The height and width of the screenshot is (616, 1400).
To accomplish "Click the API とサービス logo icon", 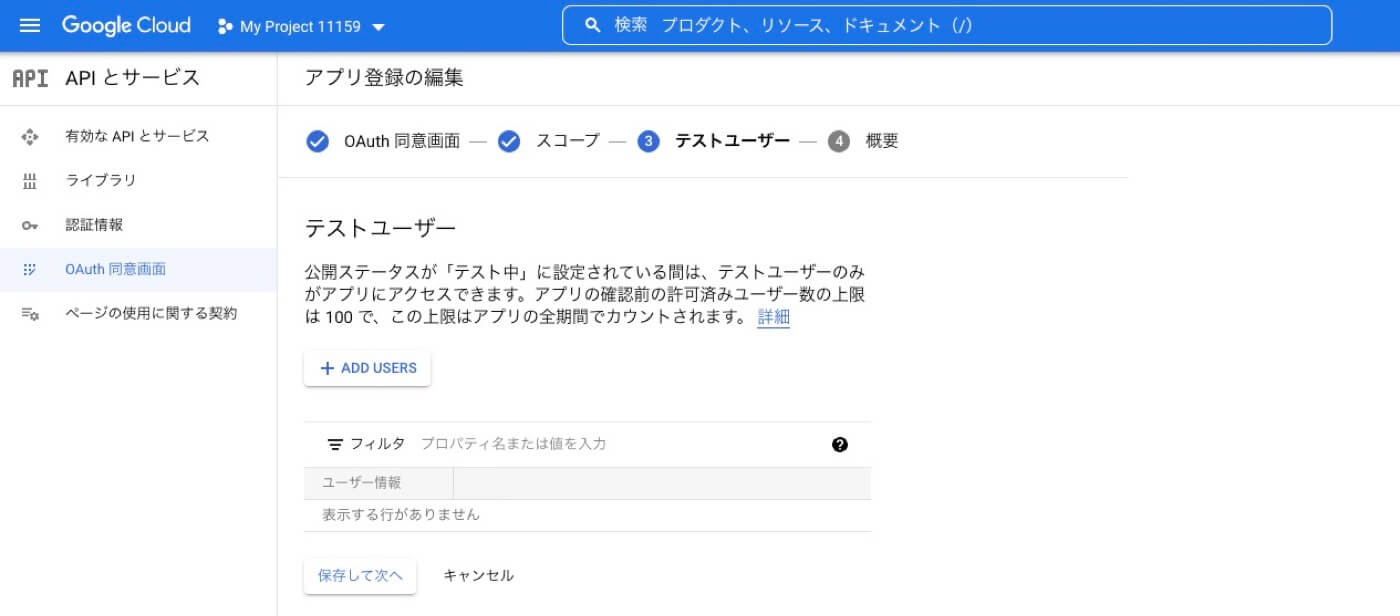I will [x=29, y=78].
